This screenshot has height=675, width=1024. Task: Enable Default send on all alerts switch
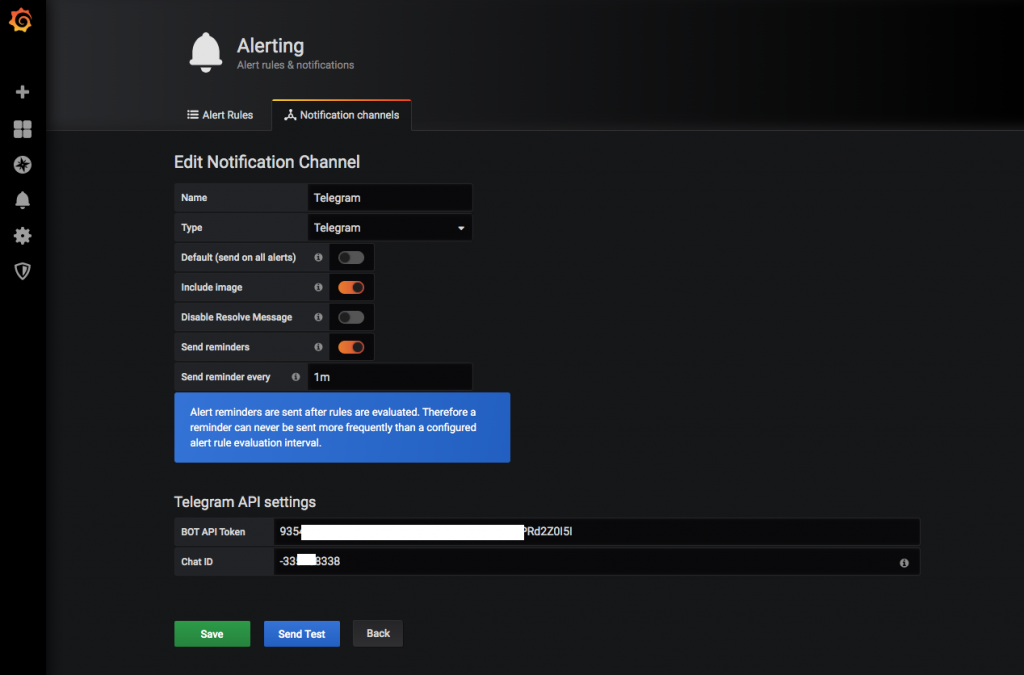[x=351, y=257]
